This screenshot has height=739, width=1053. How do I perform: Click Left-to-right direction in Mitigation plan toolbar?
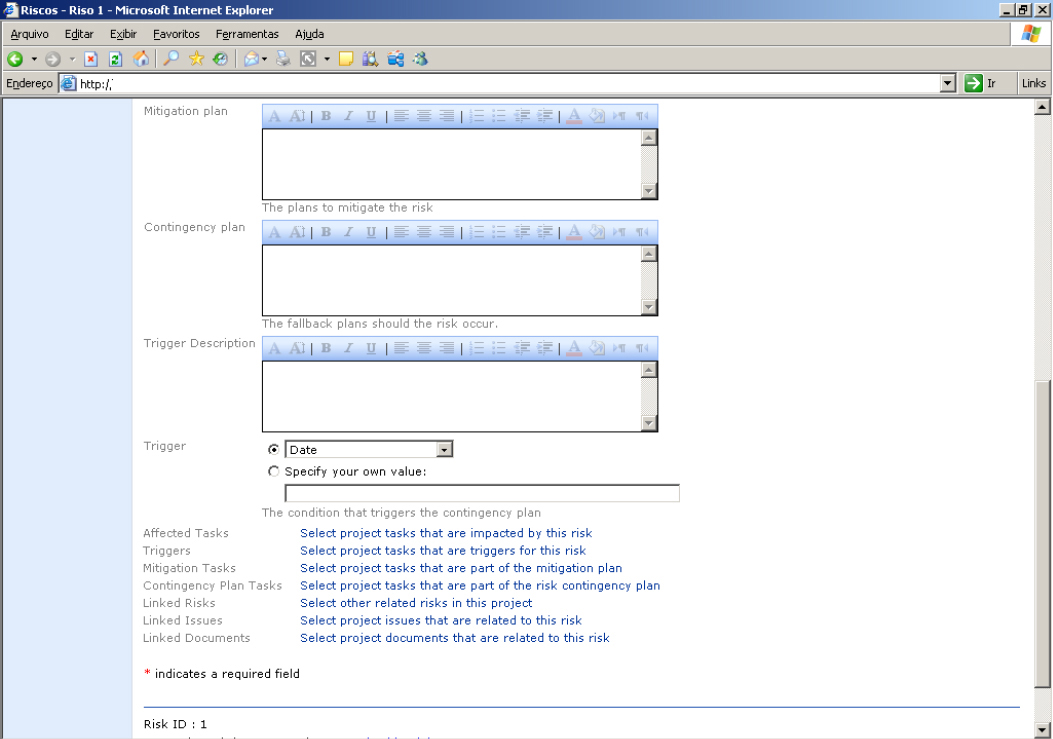(619, 116)
